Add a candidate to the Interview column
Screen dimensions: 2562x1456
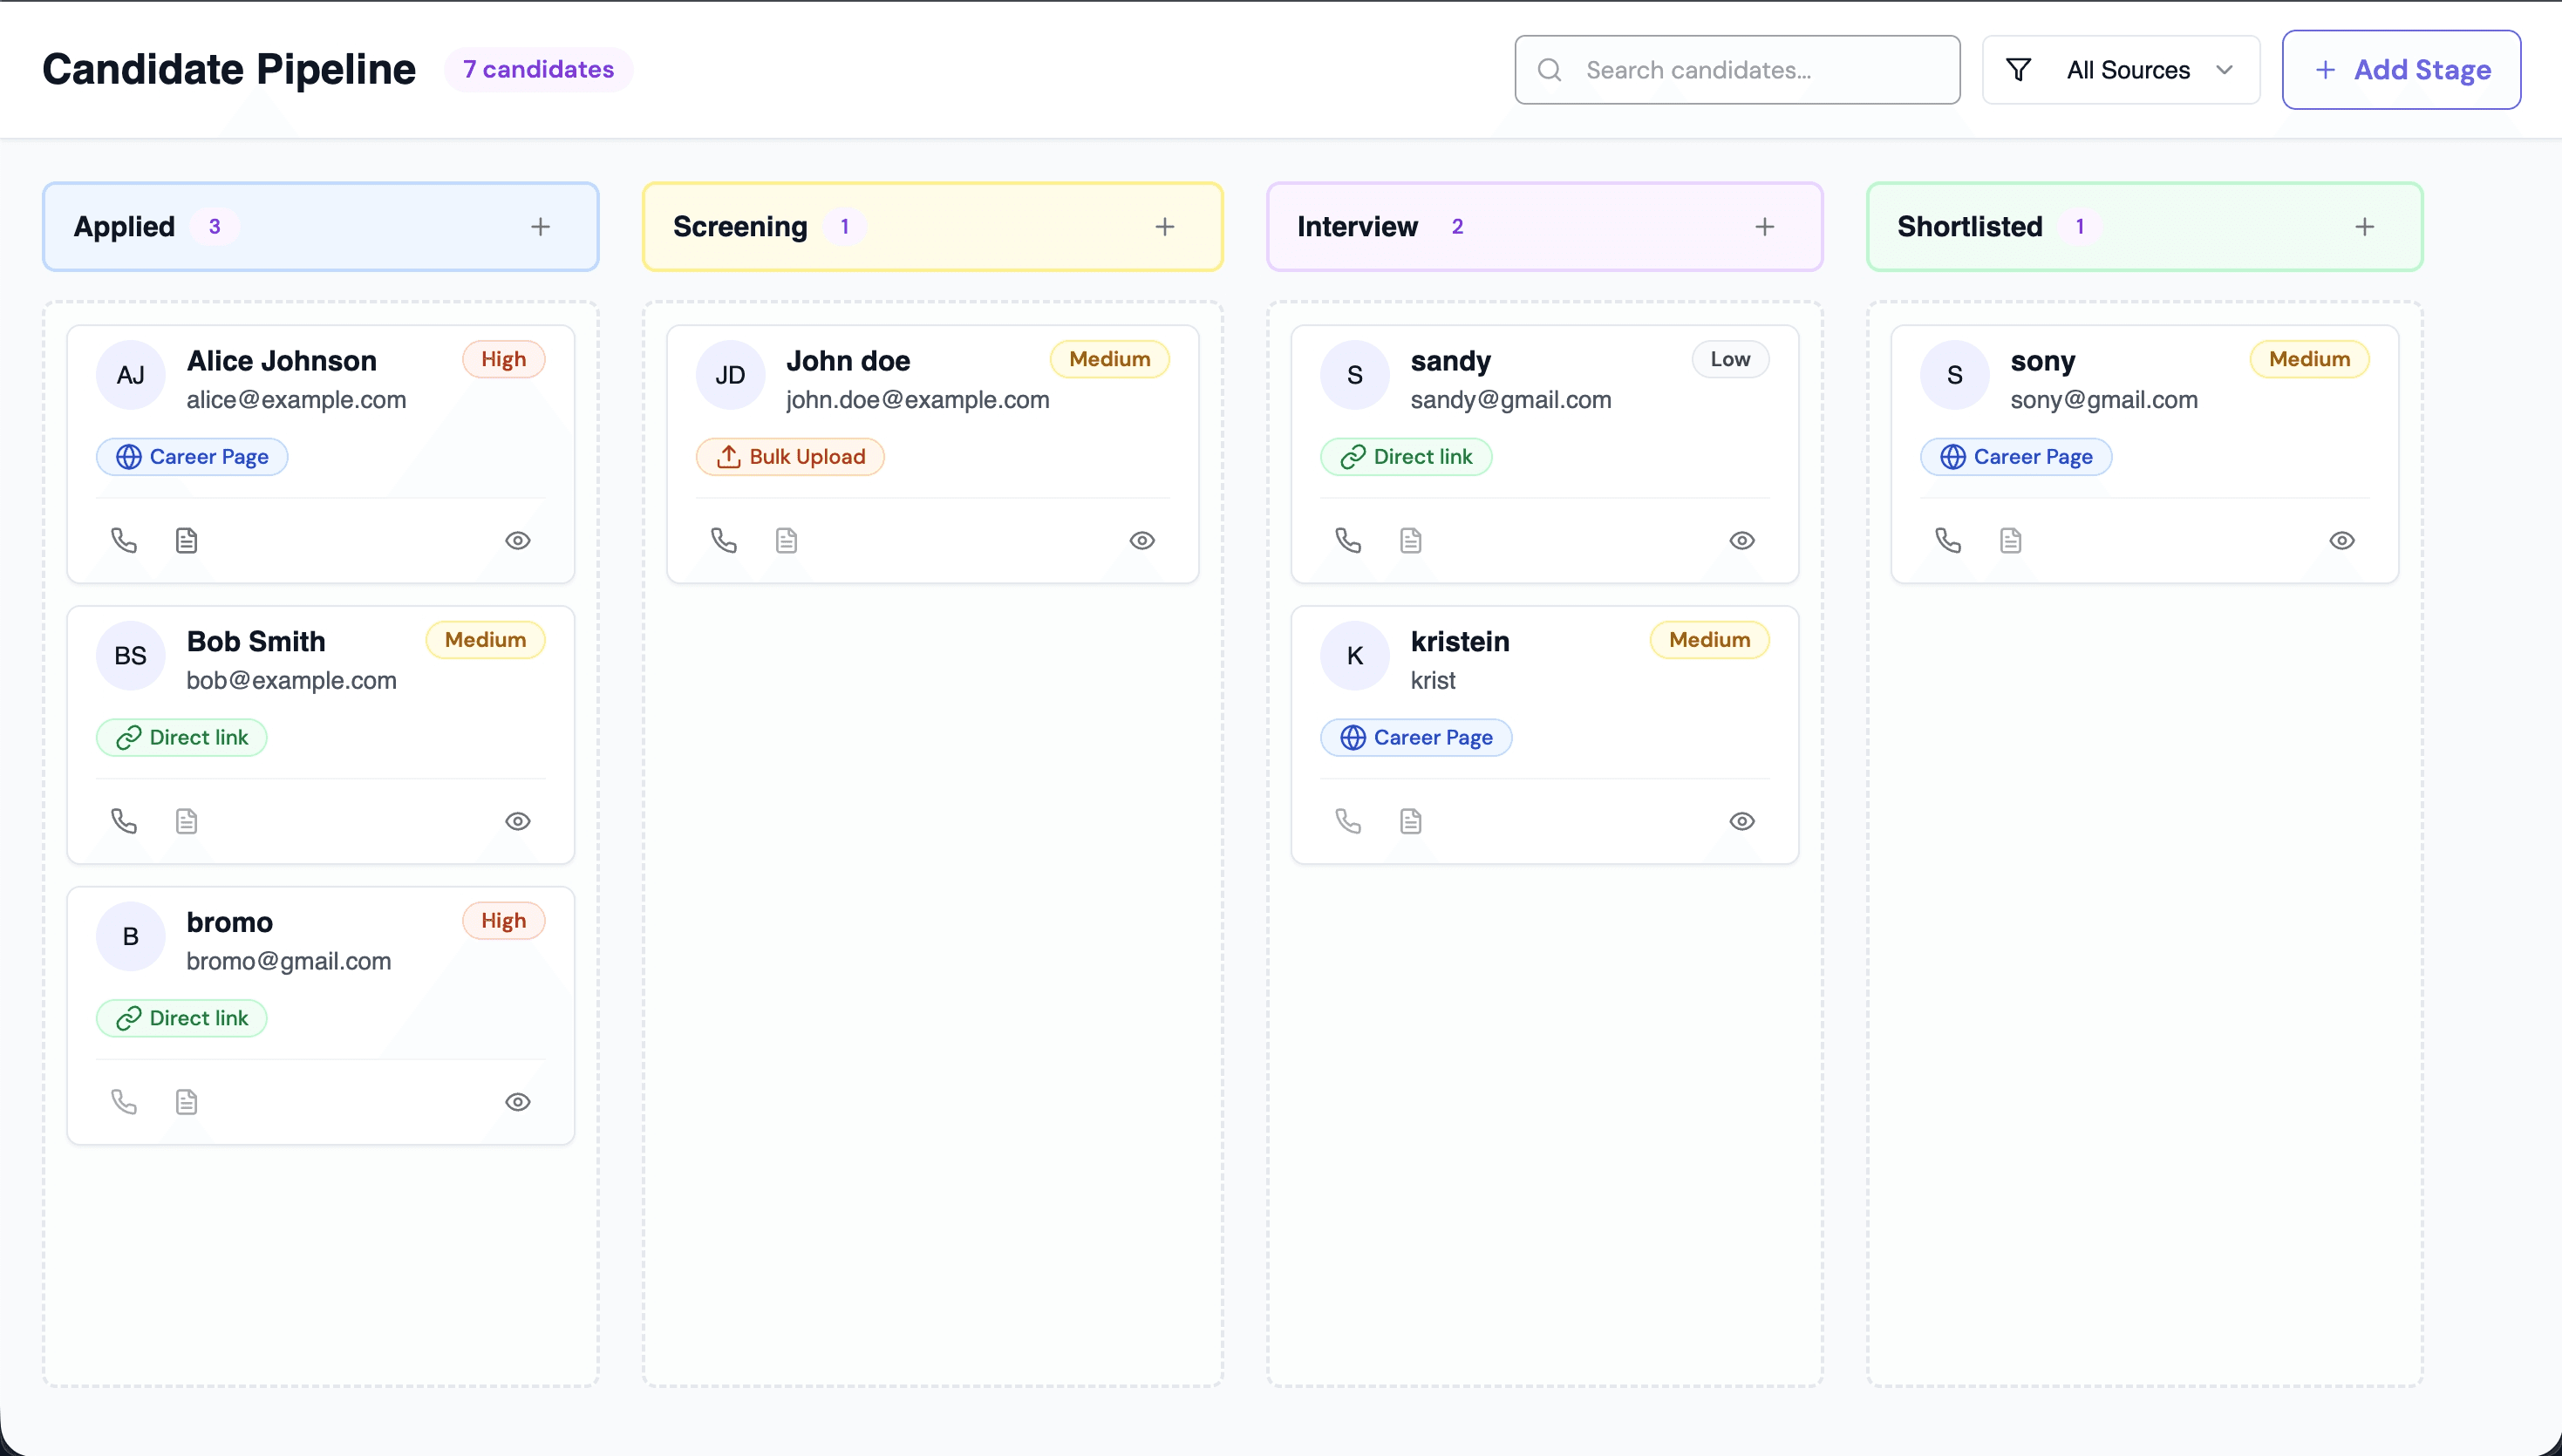click(1764, 226)
